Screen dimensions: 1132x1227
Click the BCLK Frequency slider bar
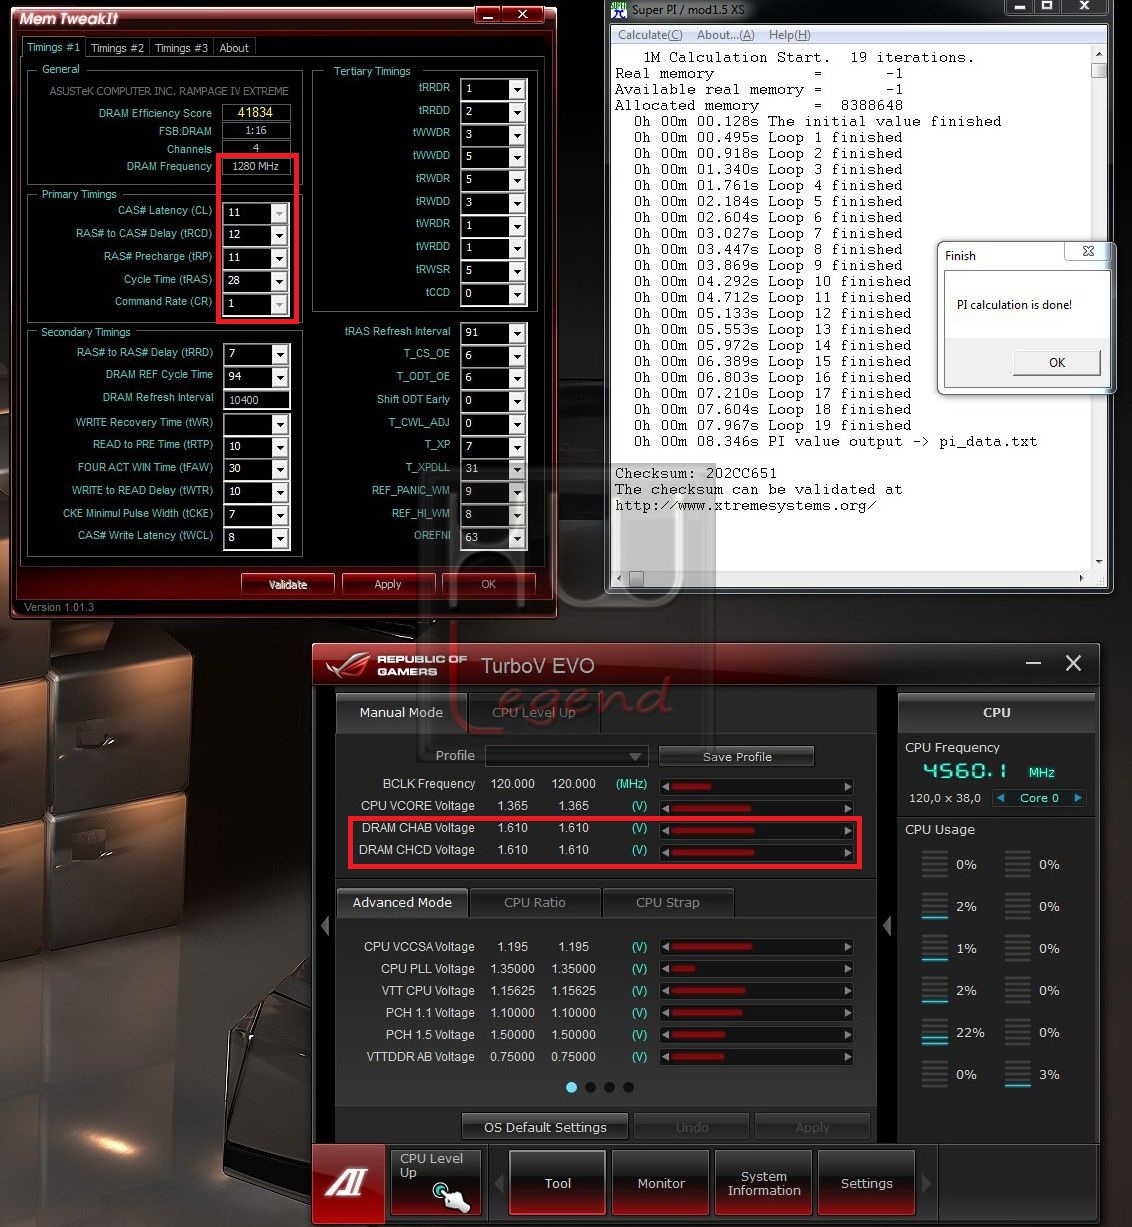757,786
